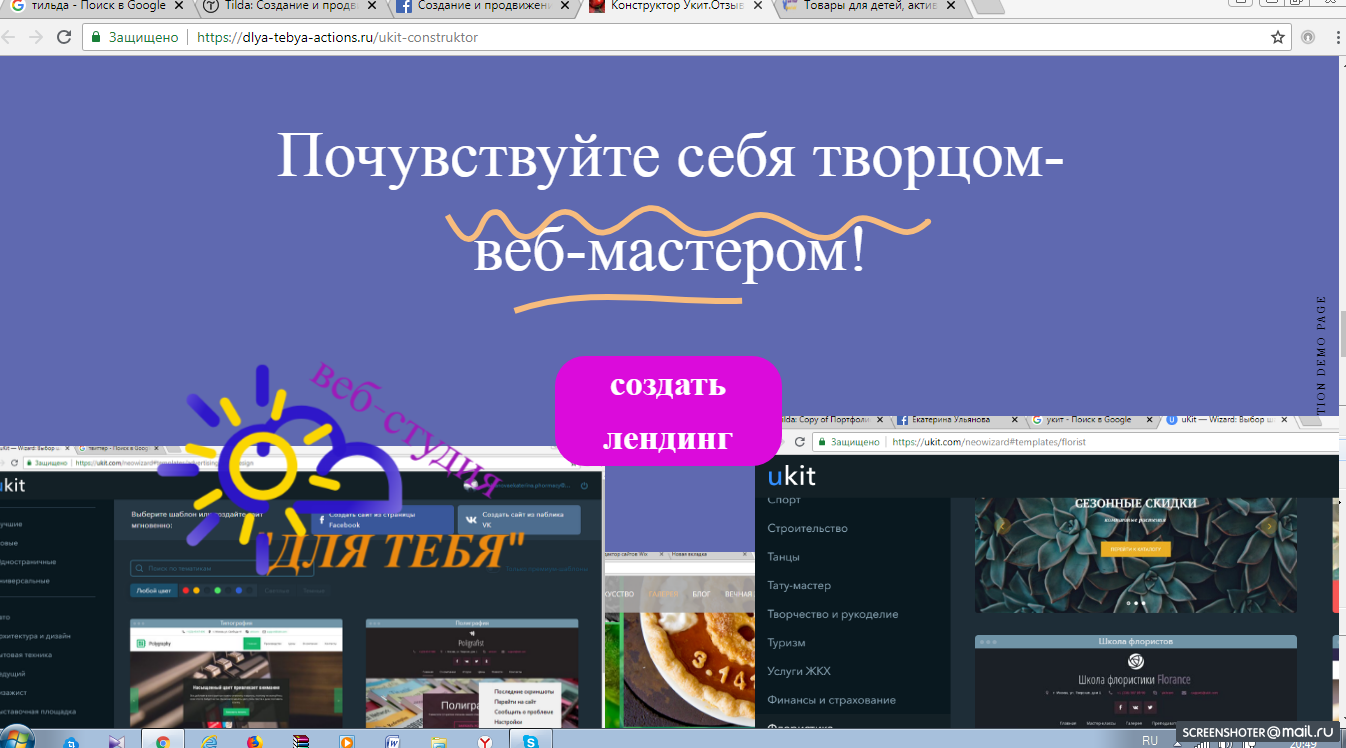Select «Туризм» category in right screenshot
The height and width of the screenshot is (748, 1346).
(786, 643)
